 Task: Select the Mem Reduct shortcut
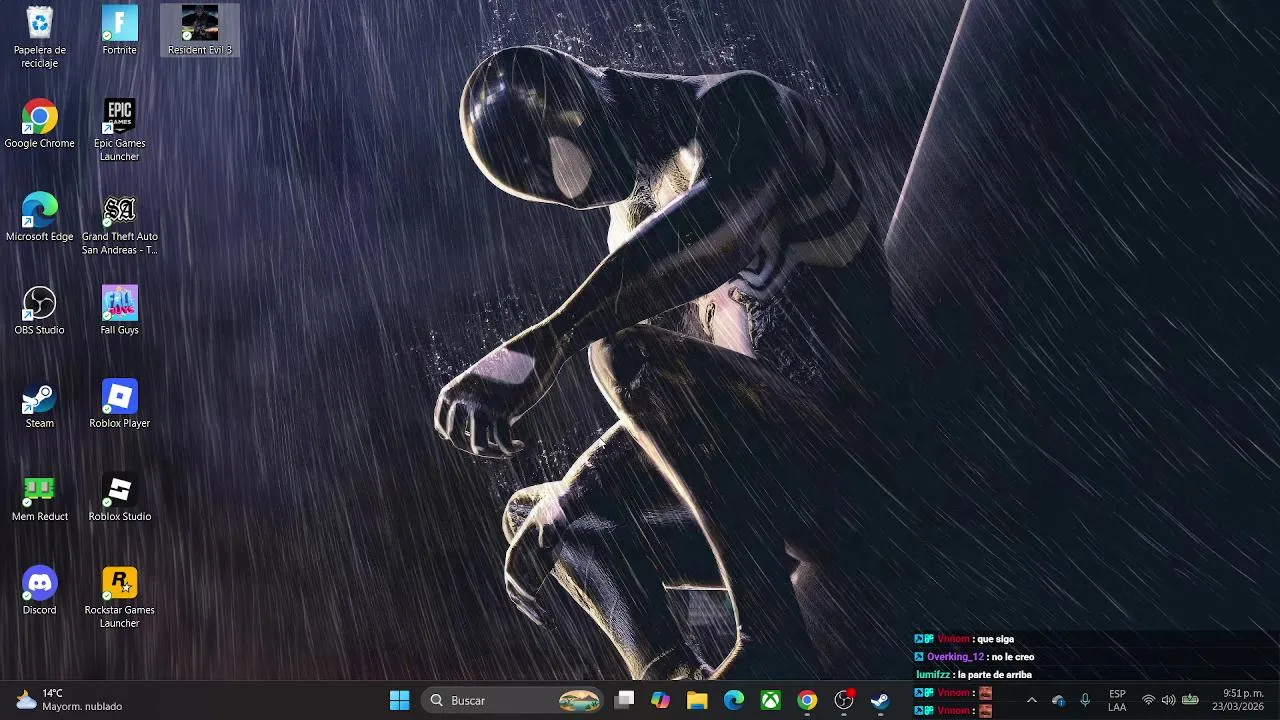tap(39, 497)
